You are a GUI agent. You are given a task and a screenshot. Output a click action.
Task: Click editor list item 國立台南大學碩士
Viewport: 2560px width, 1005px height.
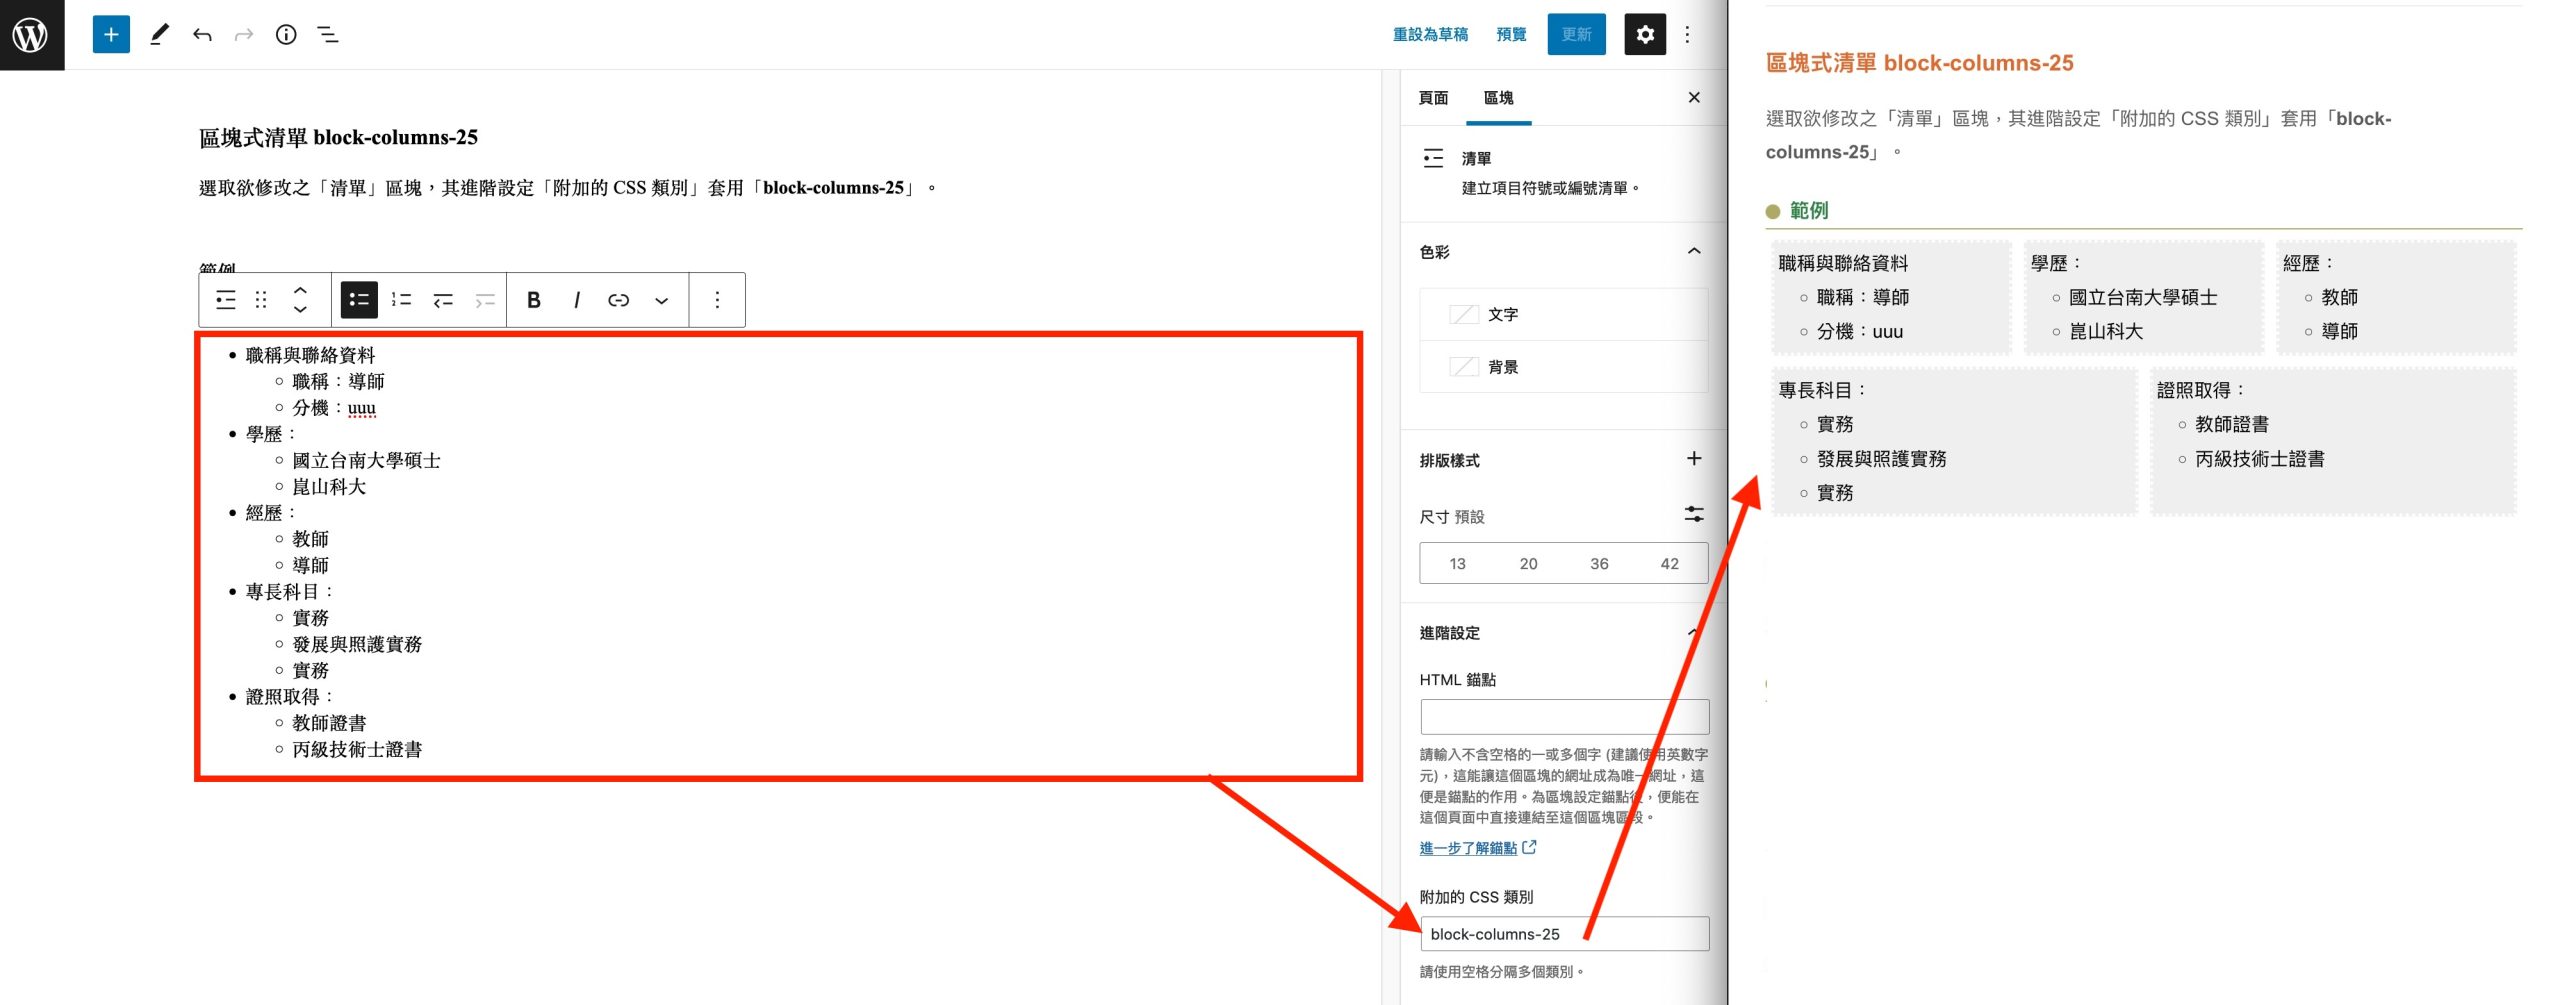point(366,460)
